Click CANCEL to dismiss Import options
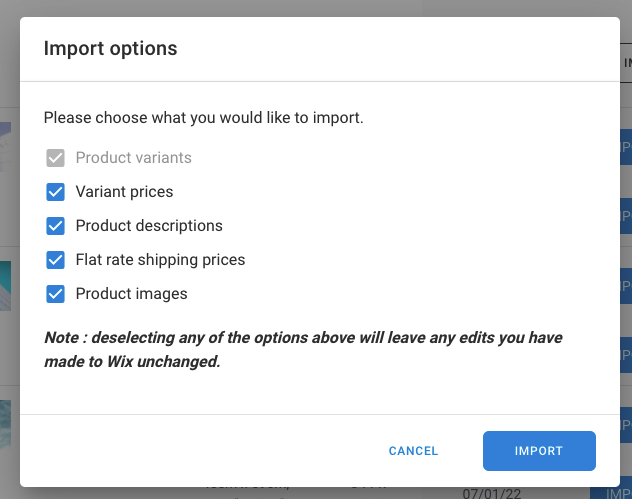This screenshot has height=499, width=632. pos(413,451)
